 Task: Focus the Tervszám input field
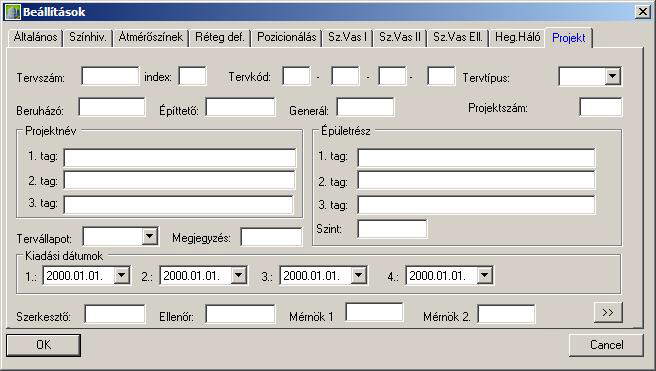click(x=110, y=76)
